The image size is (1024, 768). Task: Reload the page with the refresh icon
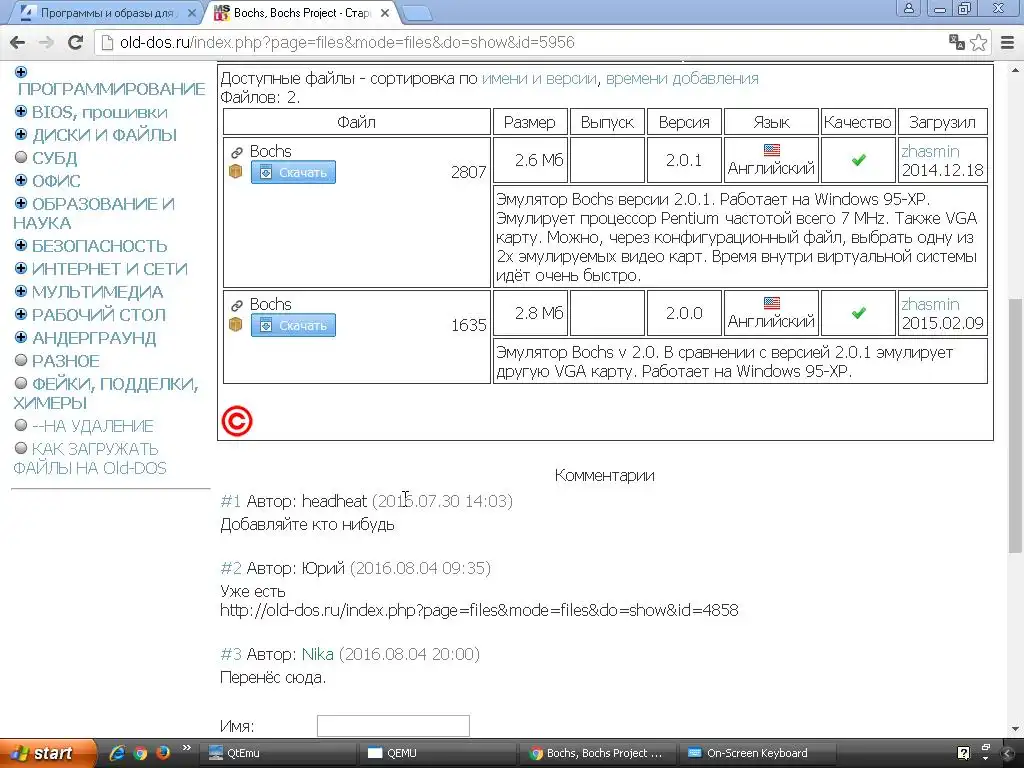(75, 42)
